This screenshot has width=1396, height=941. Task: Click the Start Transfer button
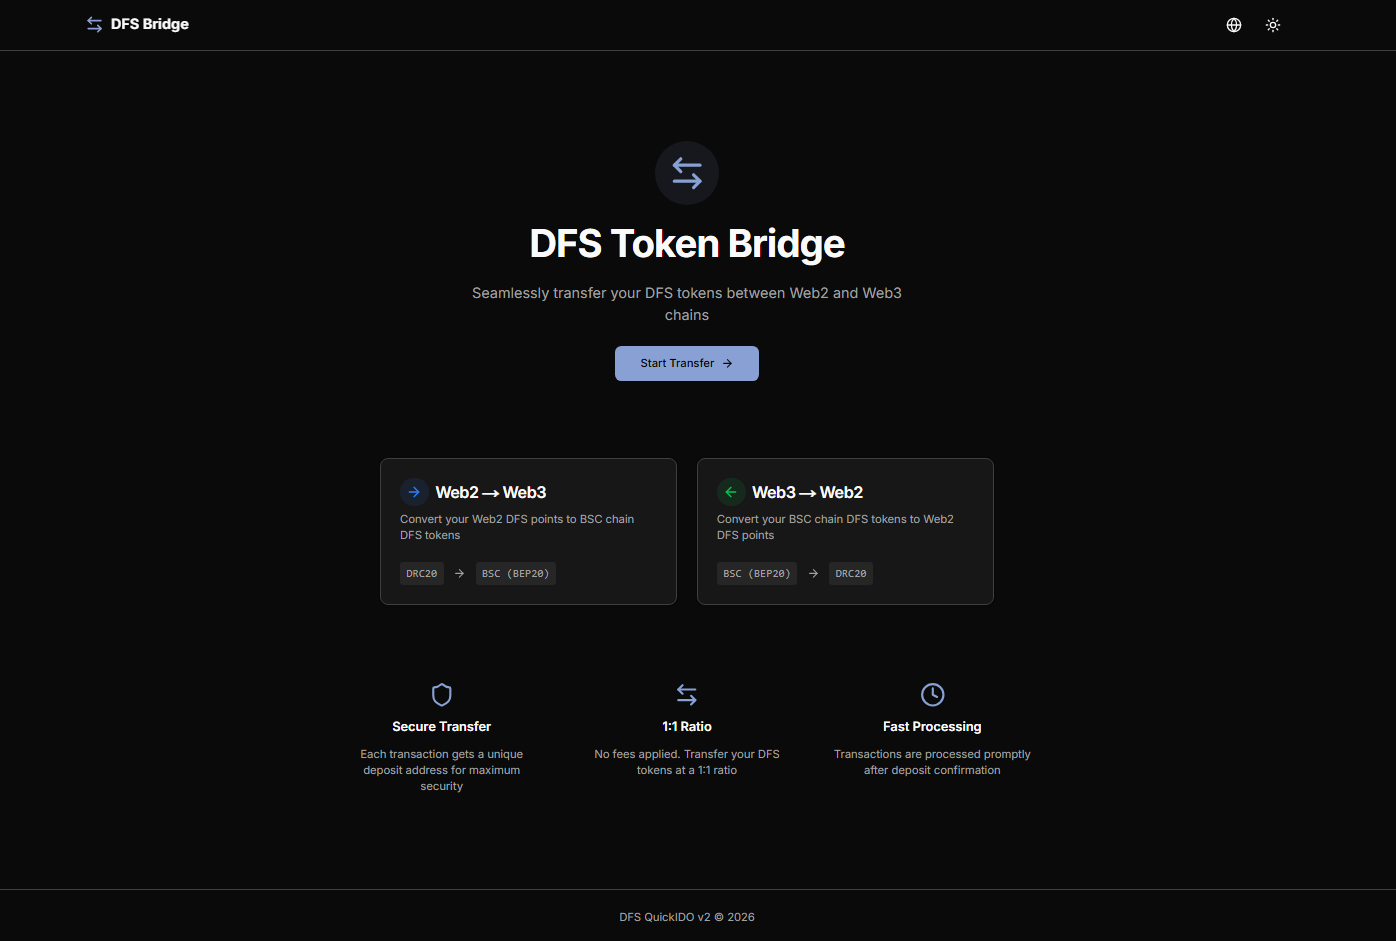coord(687,363)
